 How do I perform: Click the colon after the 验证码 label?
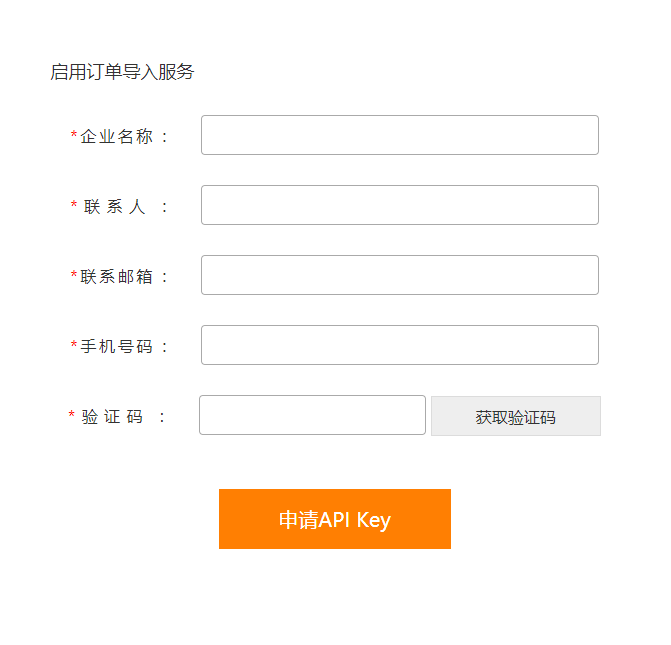pyautogui.click(x=162, y=417)
